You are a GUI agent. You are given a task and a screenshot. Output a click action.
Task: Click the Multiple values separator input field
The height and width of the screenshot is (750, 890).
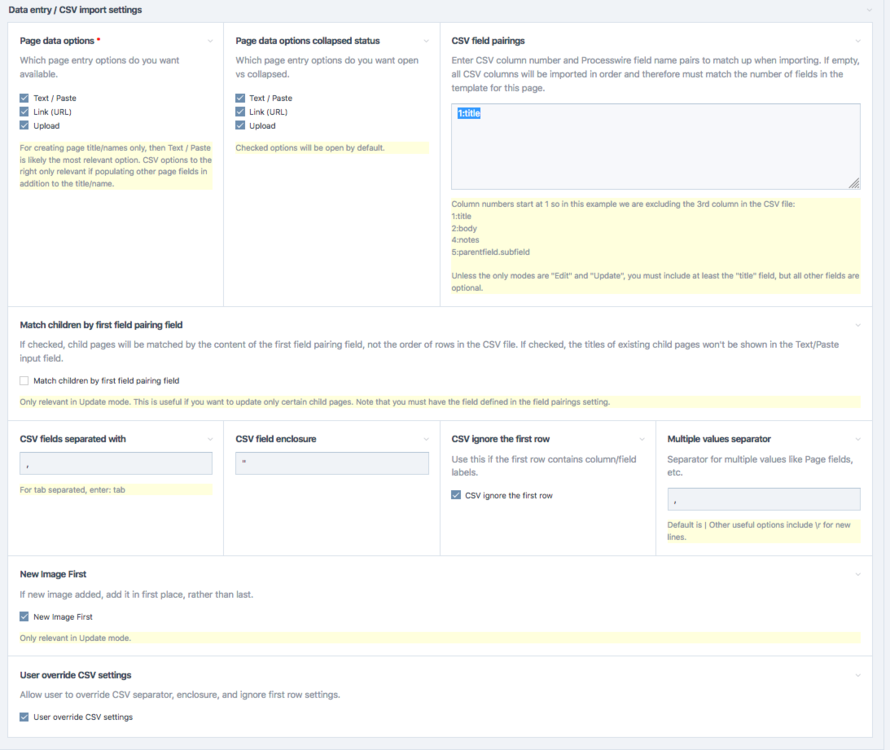coord(764,499)
